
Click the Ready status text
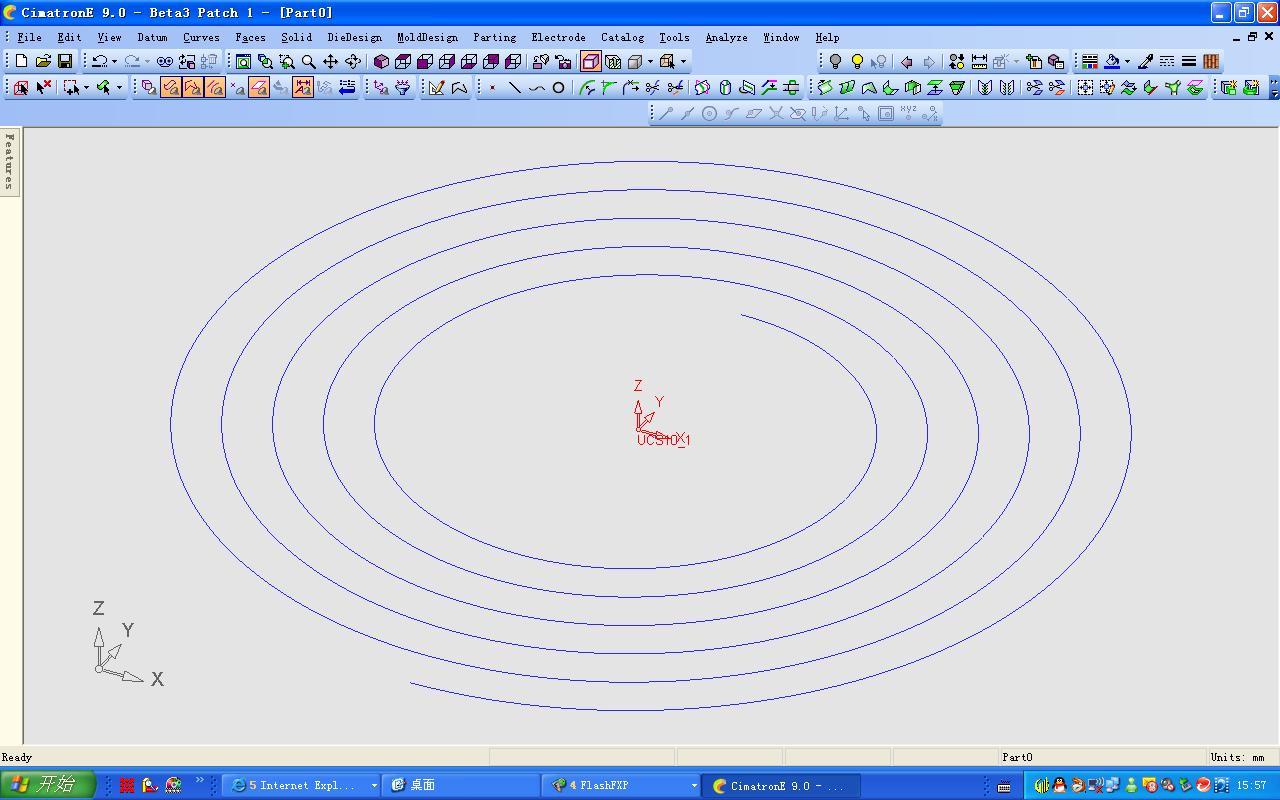pos(17,757)
